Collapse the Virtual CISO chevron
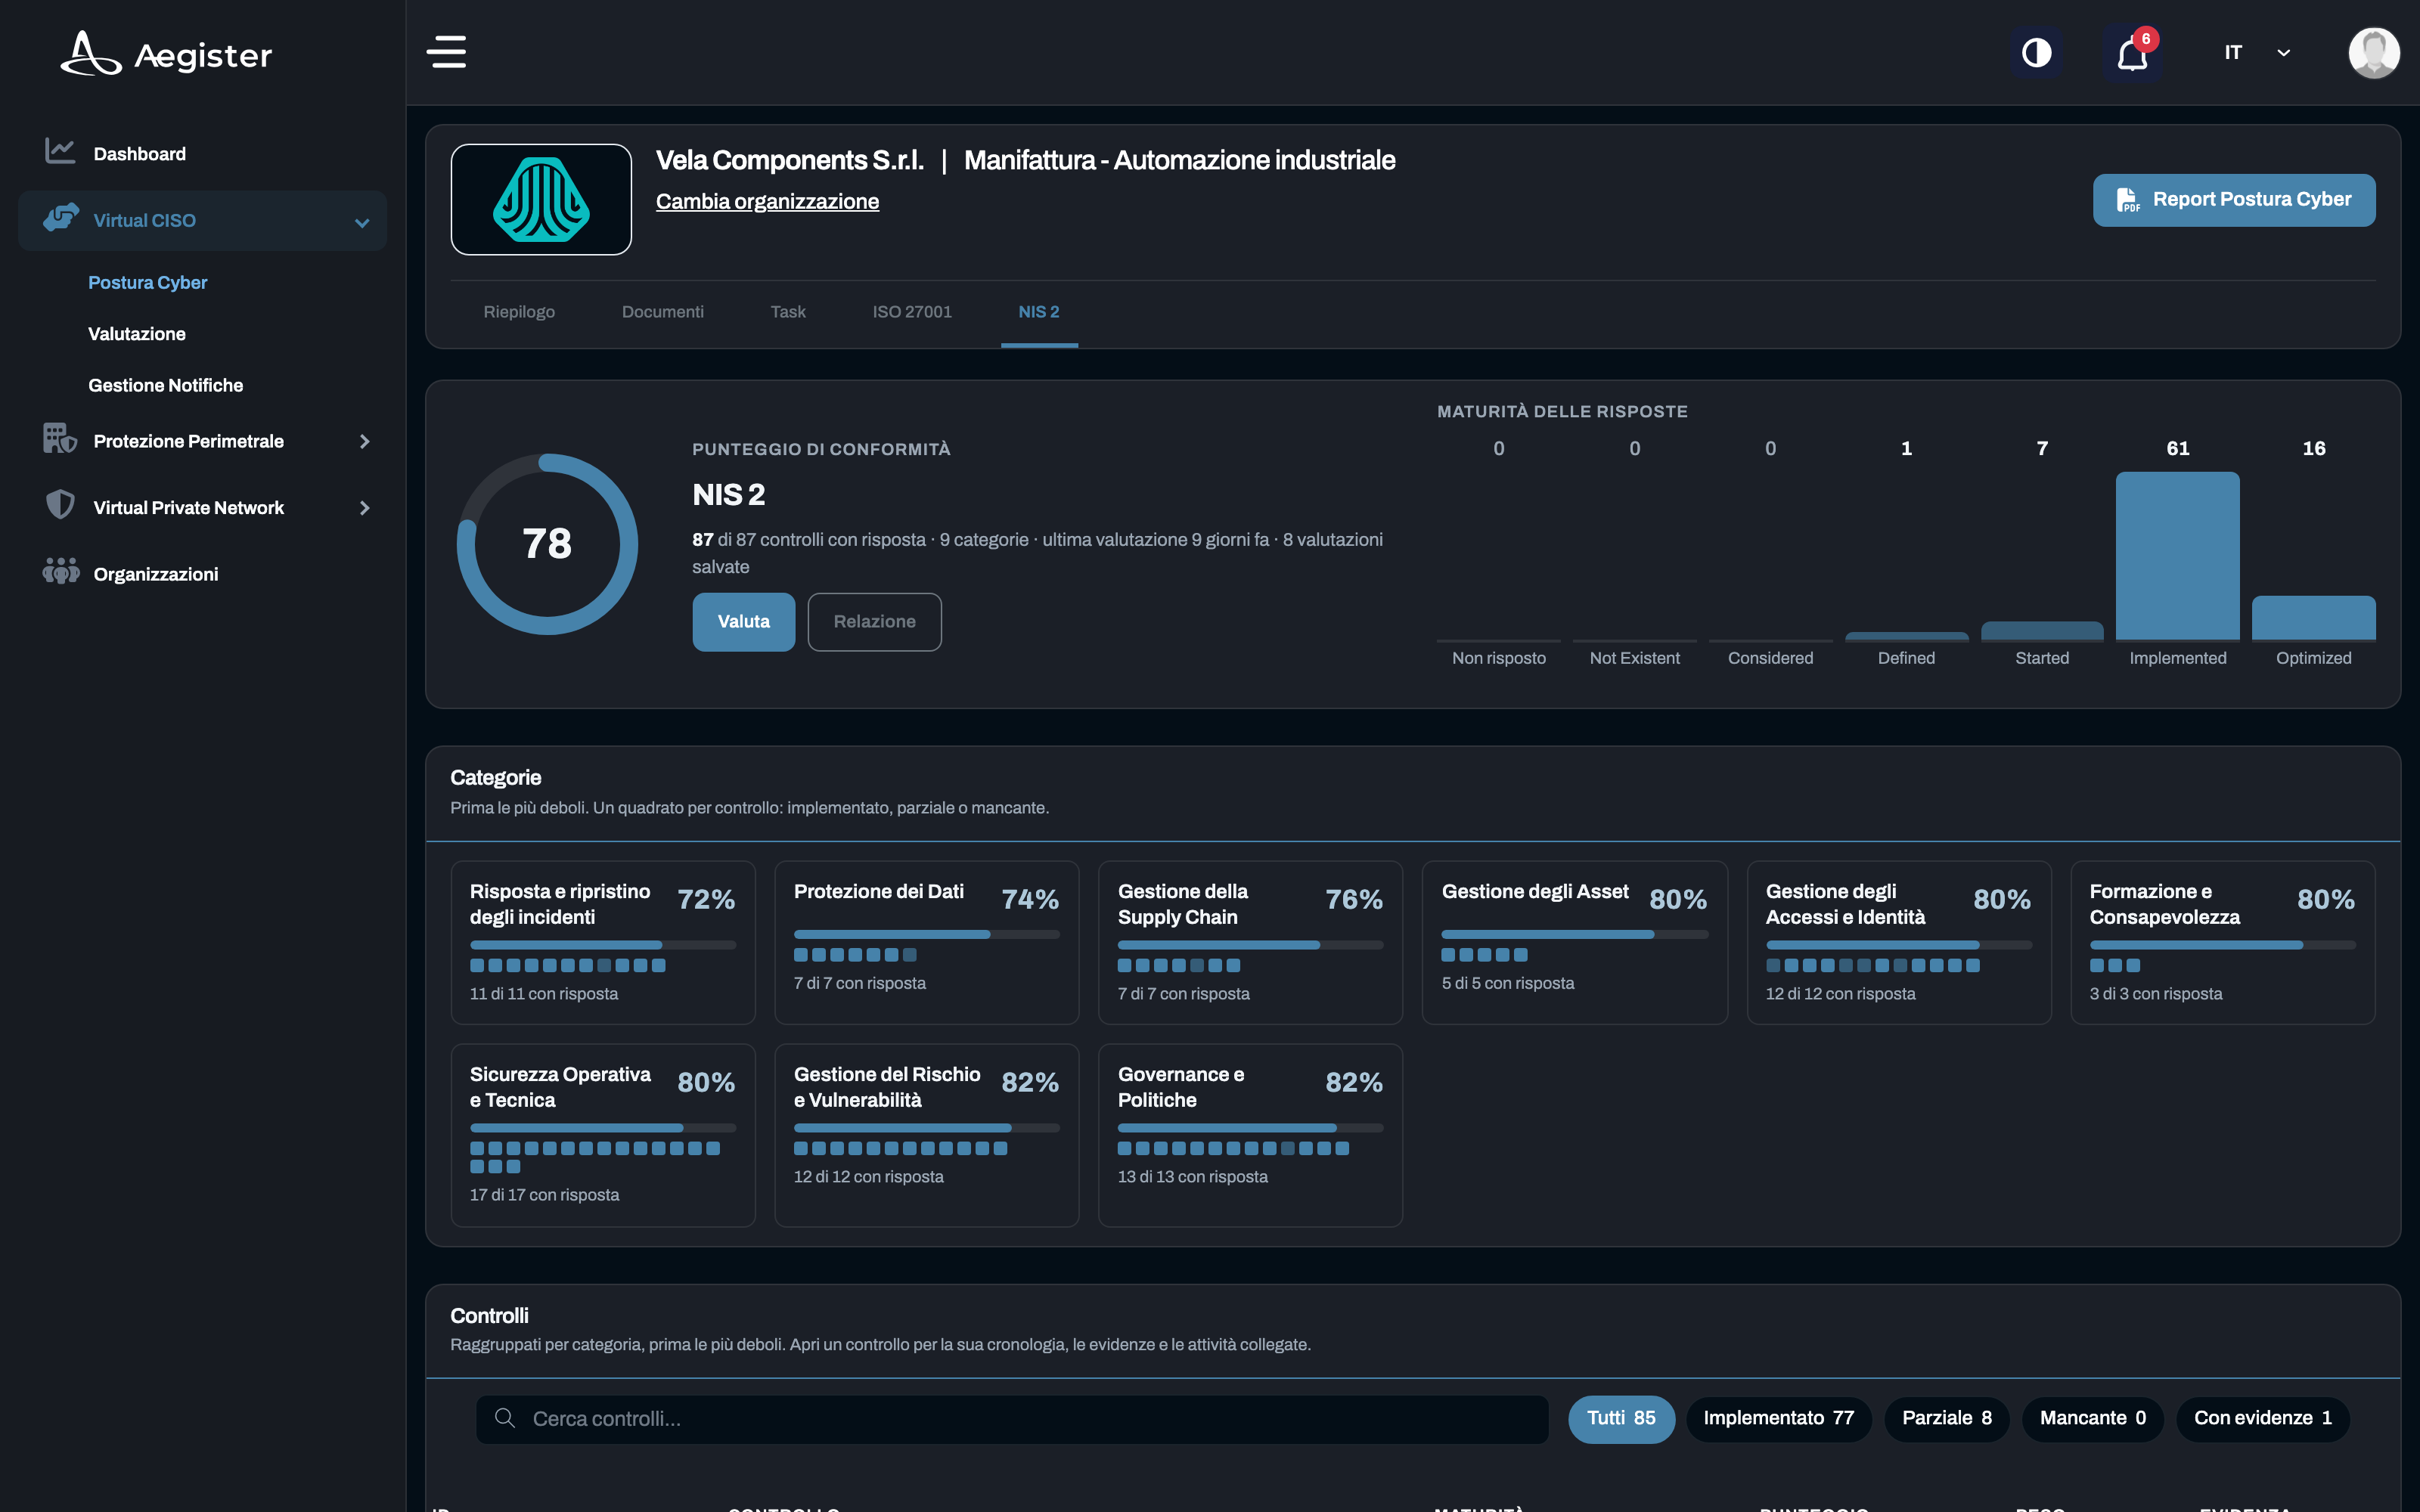This screenshot has height=1512, width=2420. pos(362,222)
